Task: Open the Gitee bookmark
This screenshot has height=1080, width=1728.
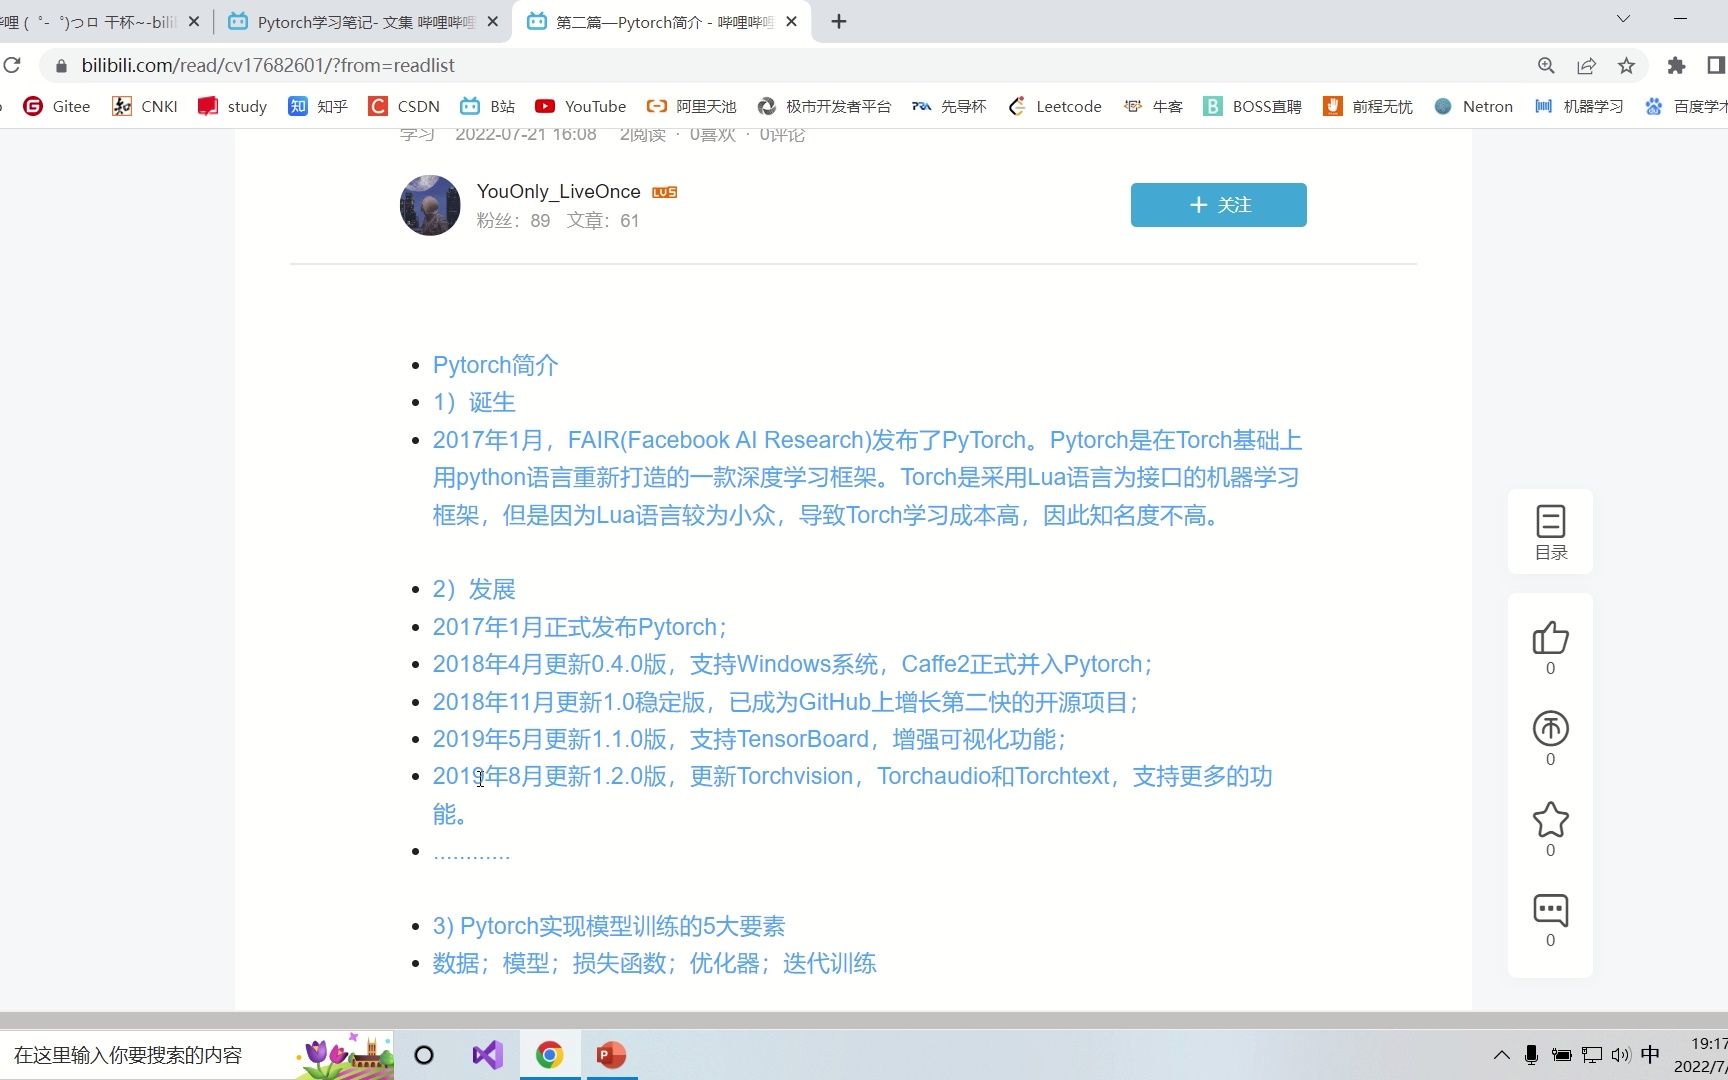Action: point(57,106)
